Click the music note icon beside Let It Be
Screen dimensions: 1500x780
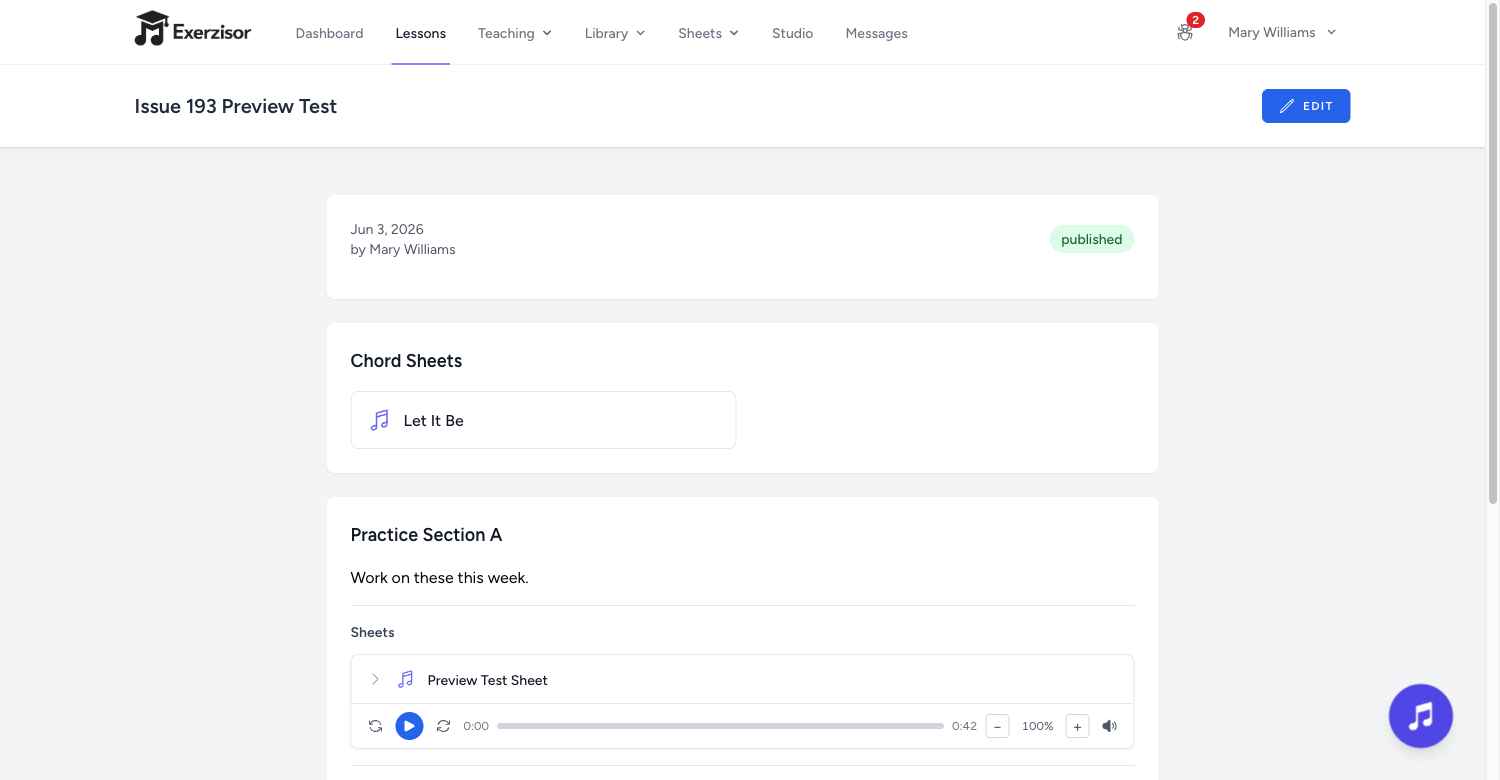pyautogui.click(x=379, y=420)
